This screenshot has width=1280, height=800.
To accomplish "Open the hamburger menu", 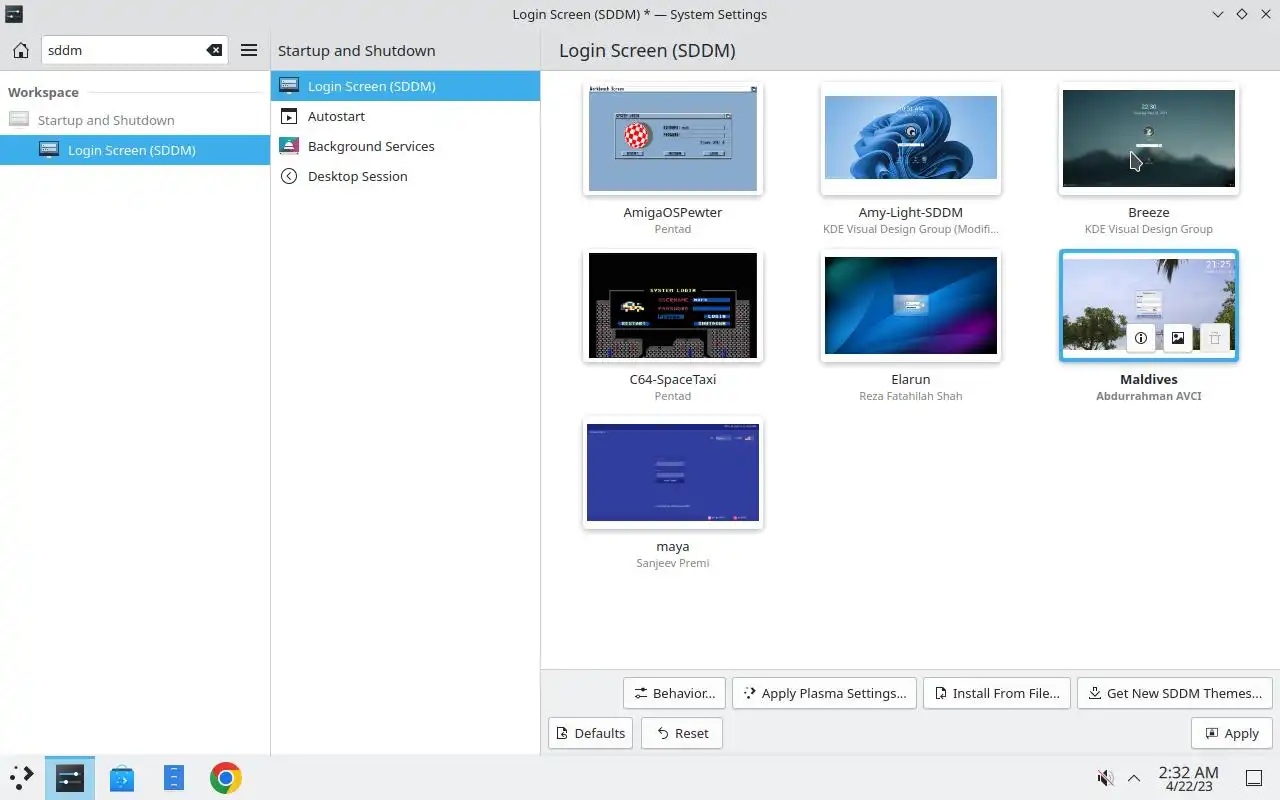I will point(249,50).
